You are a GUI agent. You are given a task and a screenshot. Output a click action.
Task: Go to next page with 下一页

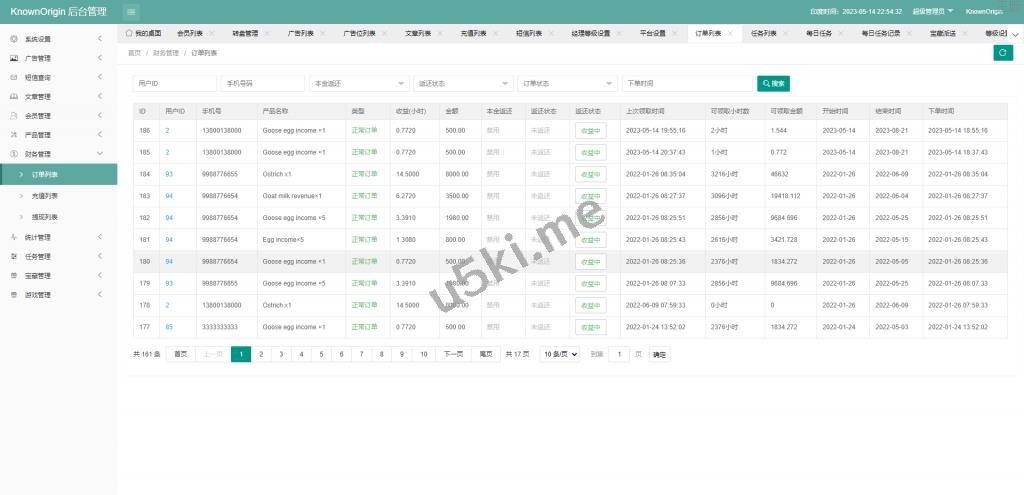(x=453, y=354)
